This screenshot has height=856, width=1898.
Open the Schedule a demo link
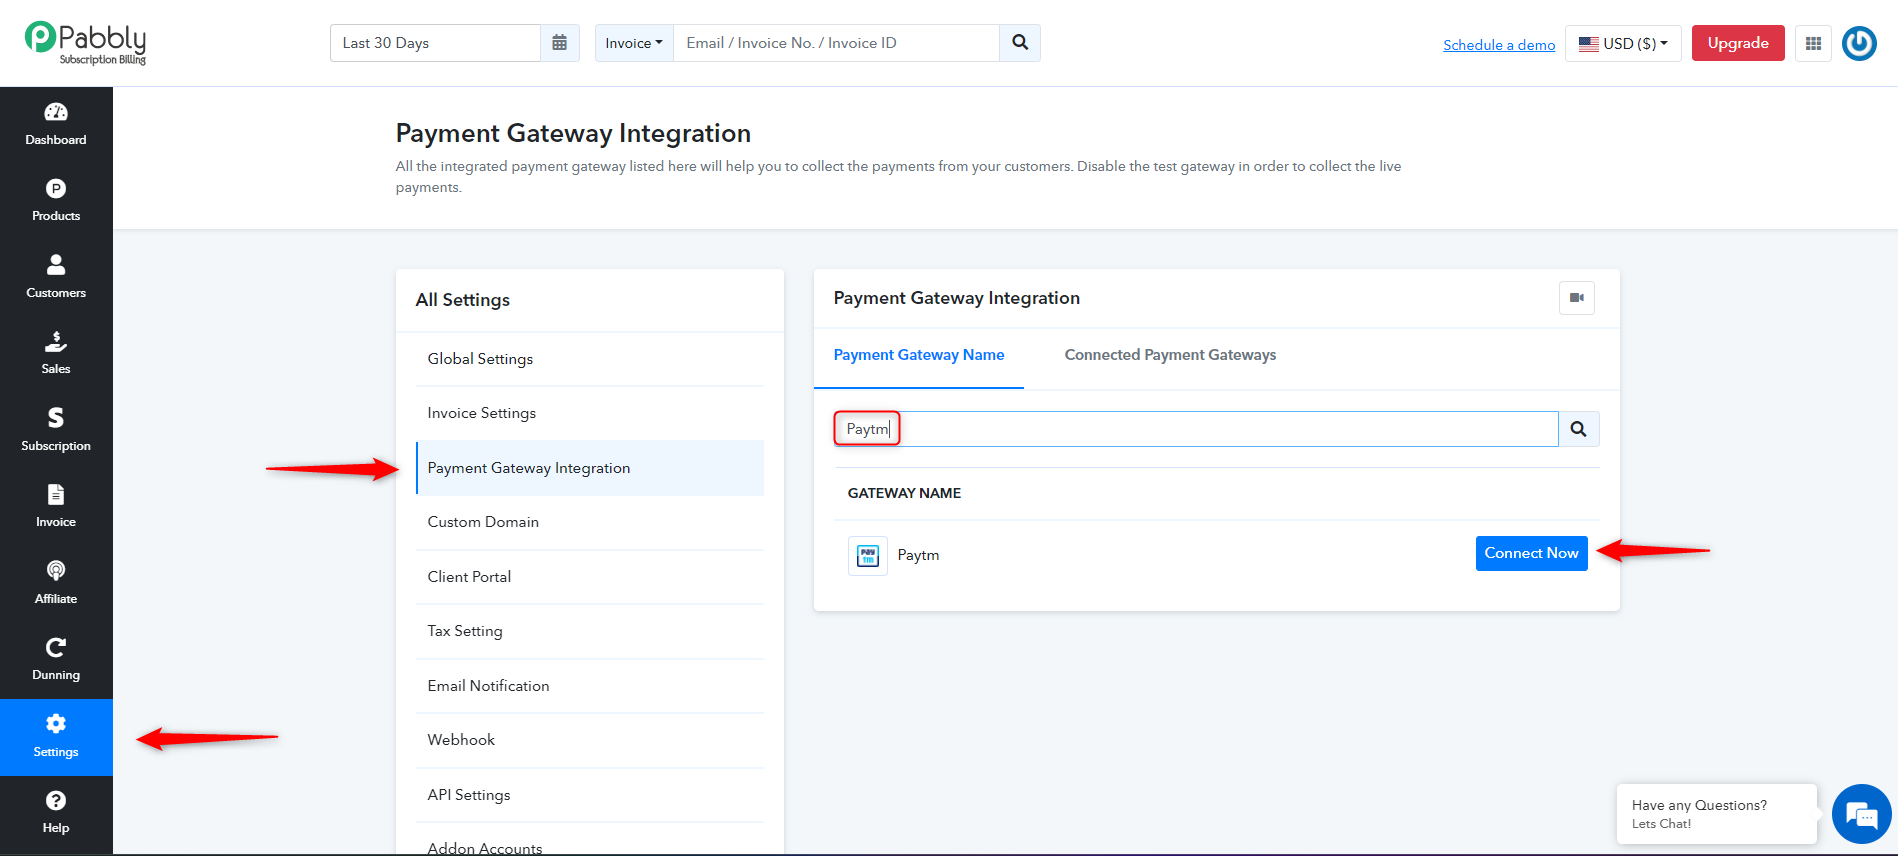[x=1499, y=45]
